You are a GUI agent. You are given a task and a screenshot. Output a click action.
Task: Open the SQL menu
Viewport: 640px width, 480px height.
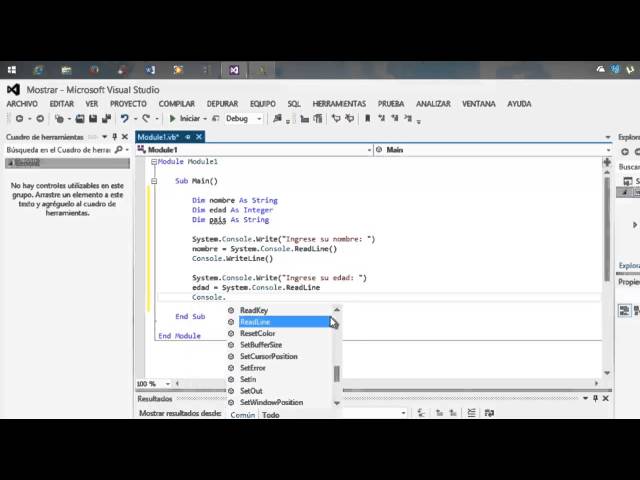(294, 104)
